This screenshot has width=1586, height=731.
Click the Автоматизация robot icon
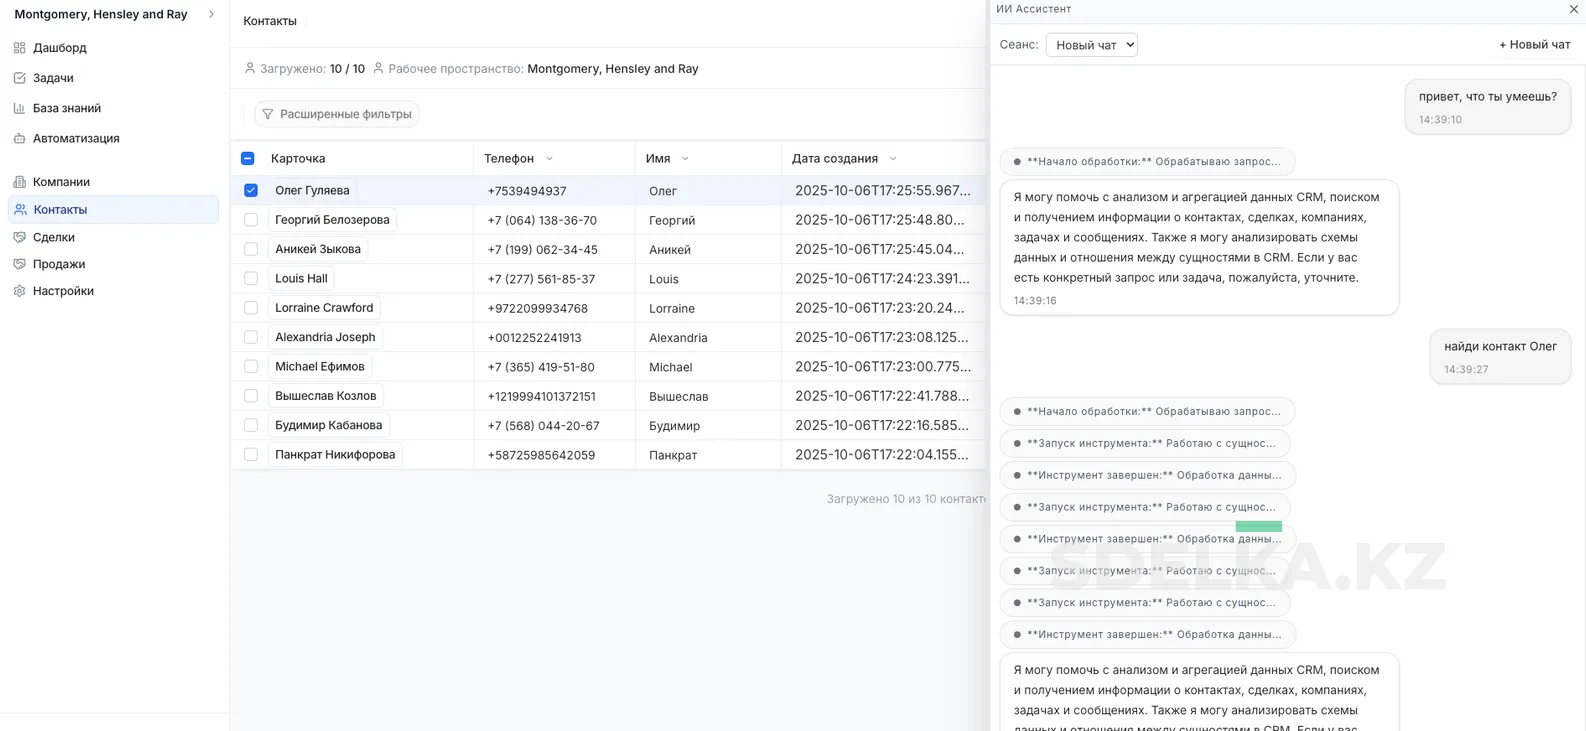click(20, 139)
